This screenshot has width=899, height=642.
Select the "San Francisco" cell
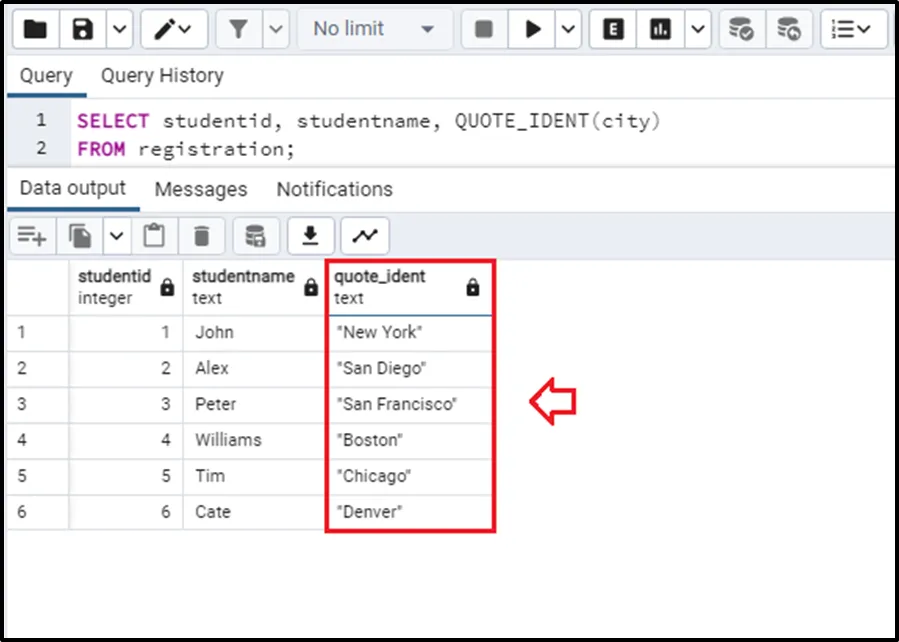pos(397,404)
